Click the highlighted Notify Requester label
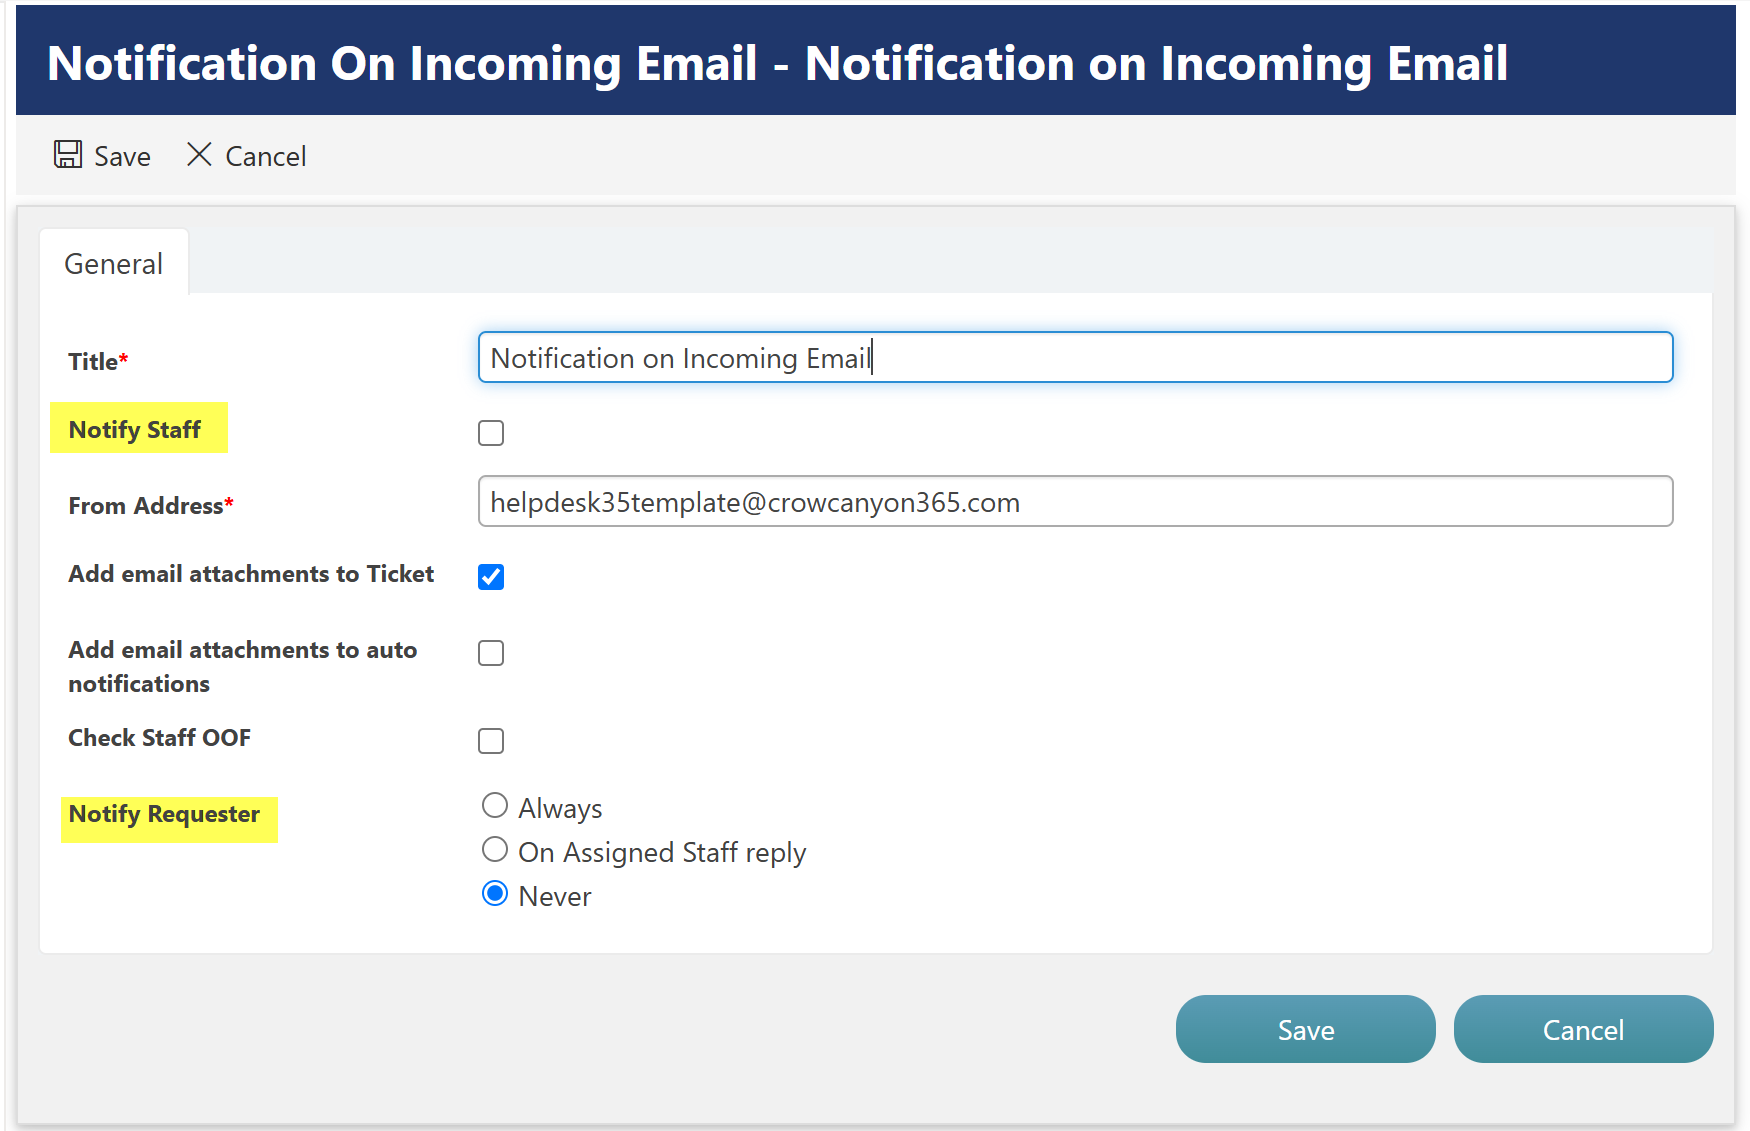Screen dimensions: 1750x1131 click(165, 815)
